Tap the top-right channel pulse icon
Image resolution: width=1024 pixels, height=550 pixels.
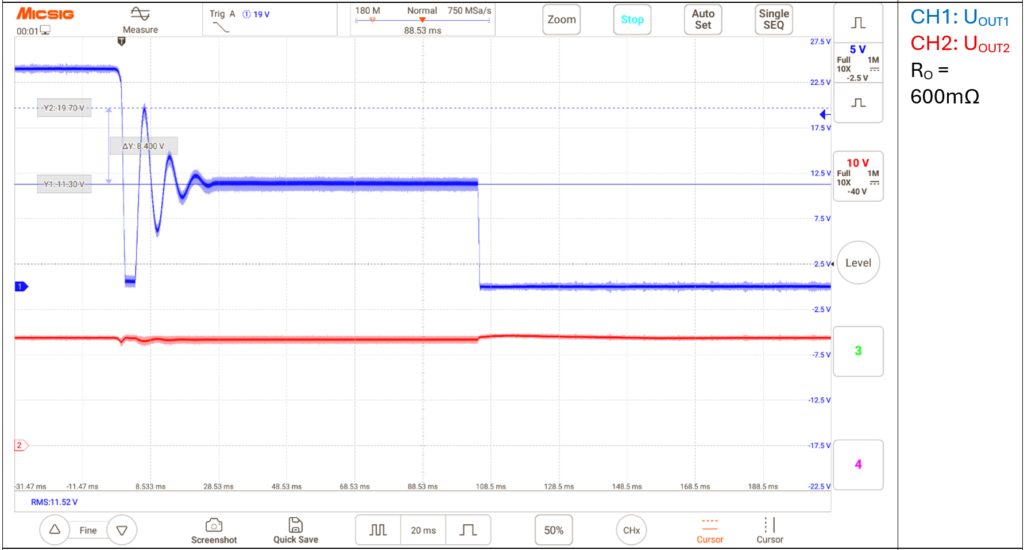858,23
